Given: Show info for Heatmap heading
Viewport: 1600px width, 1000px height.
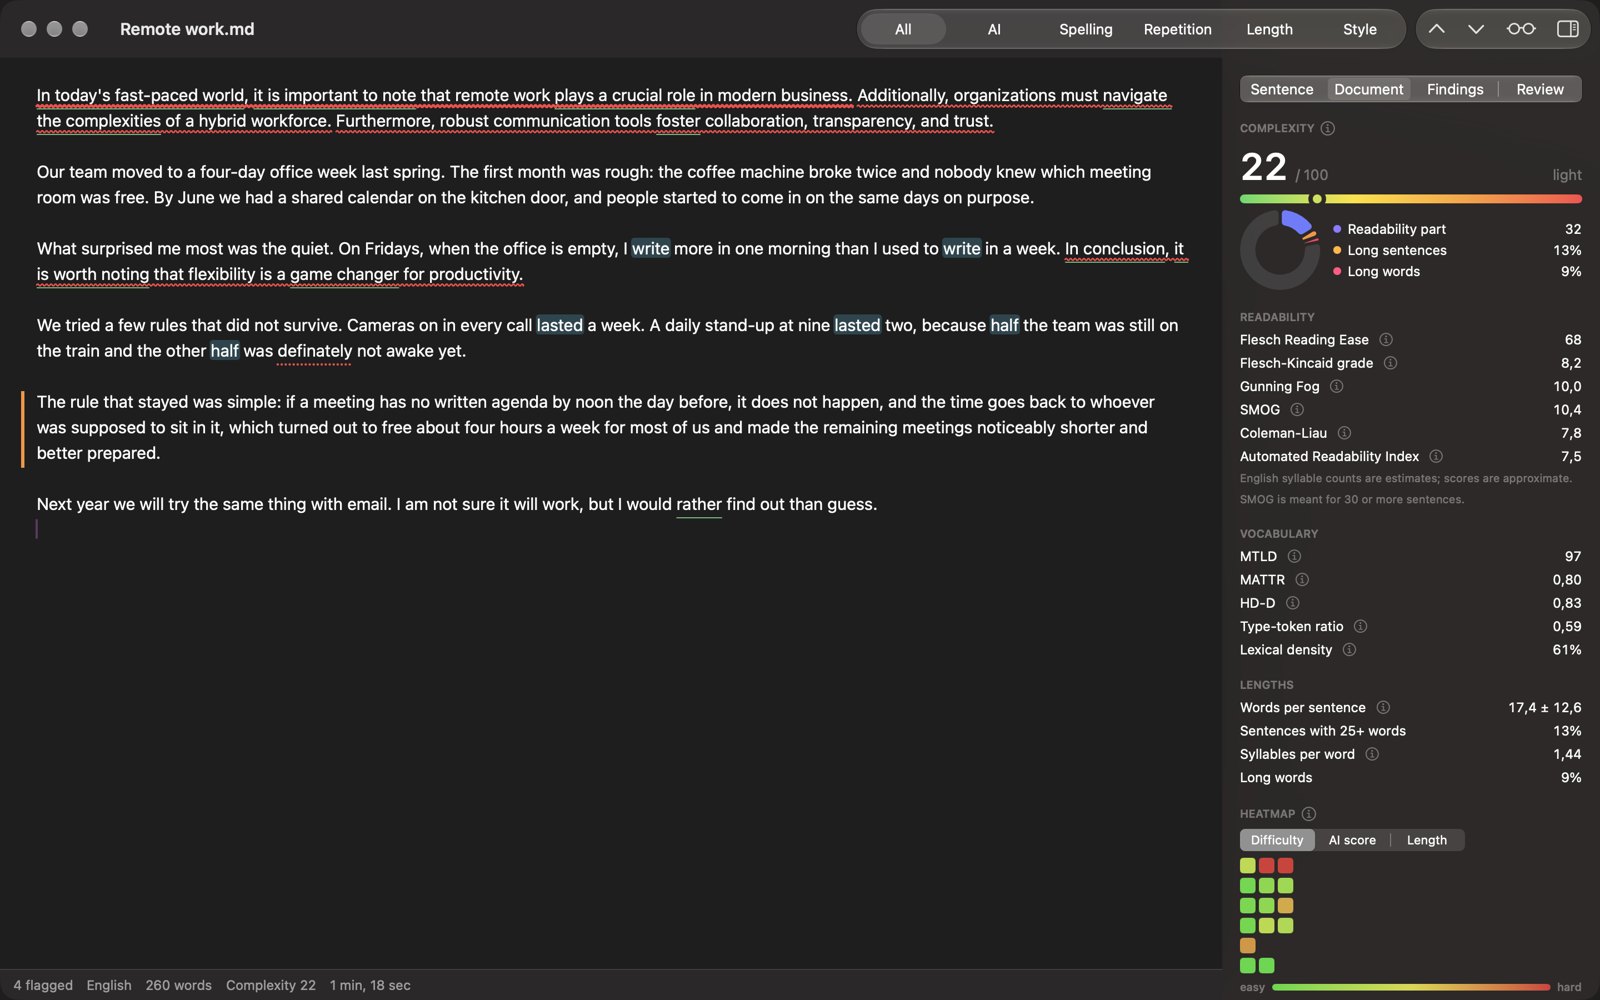Looking at the screenshot, I should tap(1309, 814).
